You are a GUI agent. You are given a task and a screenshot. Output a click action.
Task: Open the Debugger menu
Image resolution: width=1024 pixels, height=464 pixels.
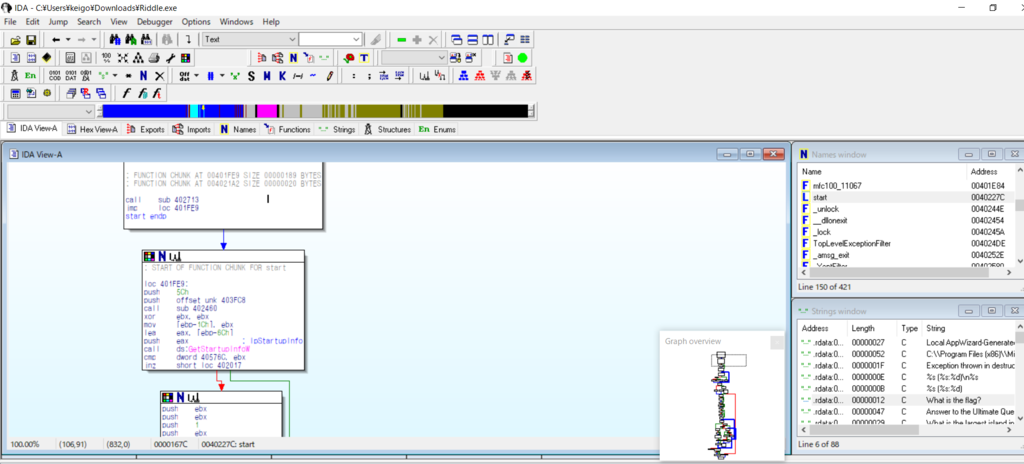[x=155, y=22]
